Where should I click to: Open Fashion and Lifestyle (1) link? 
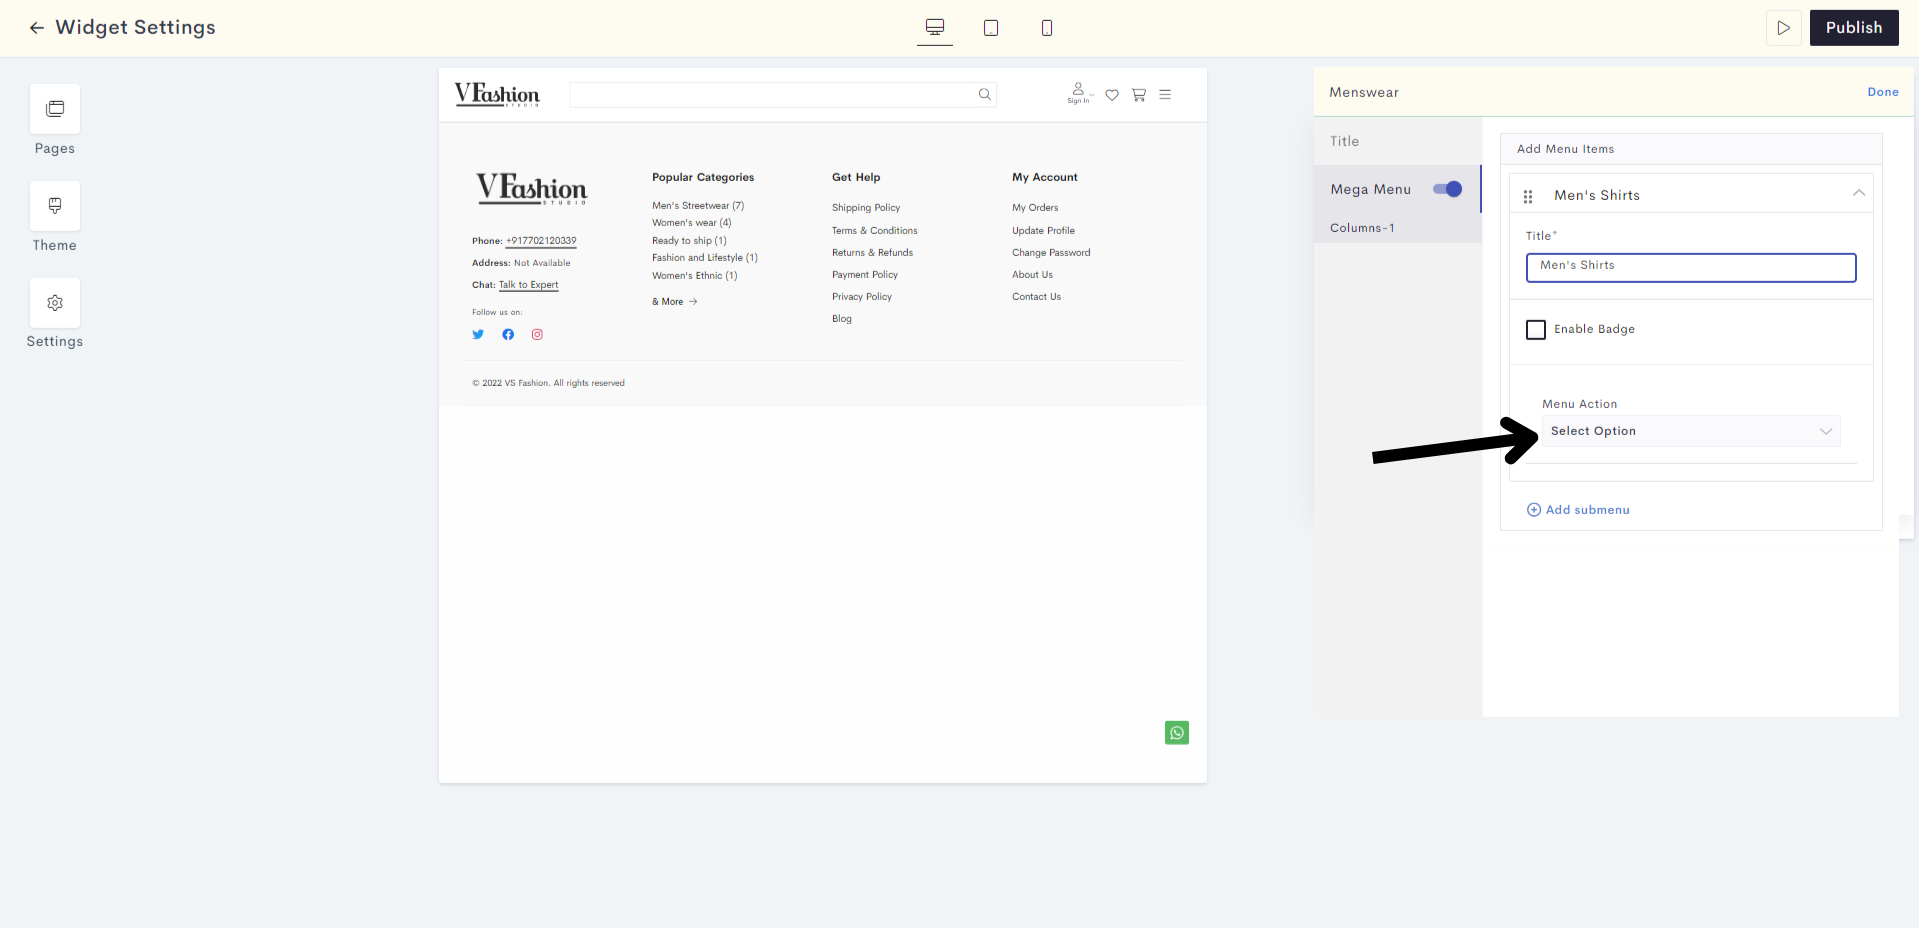(x=705, y=258)
